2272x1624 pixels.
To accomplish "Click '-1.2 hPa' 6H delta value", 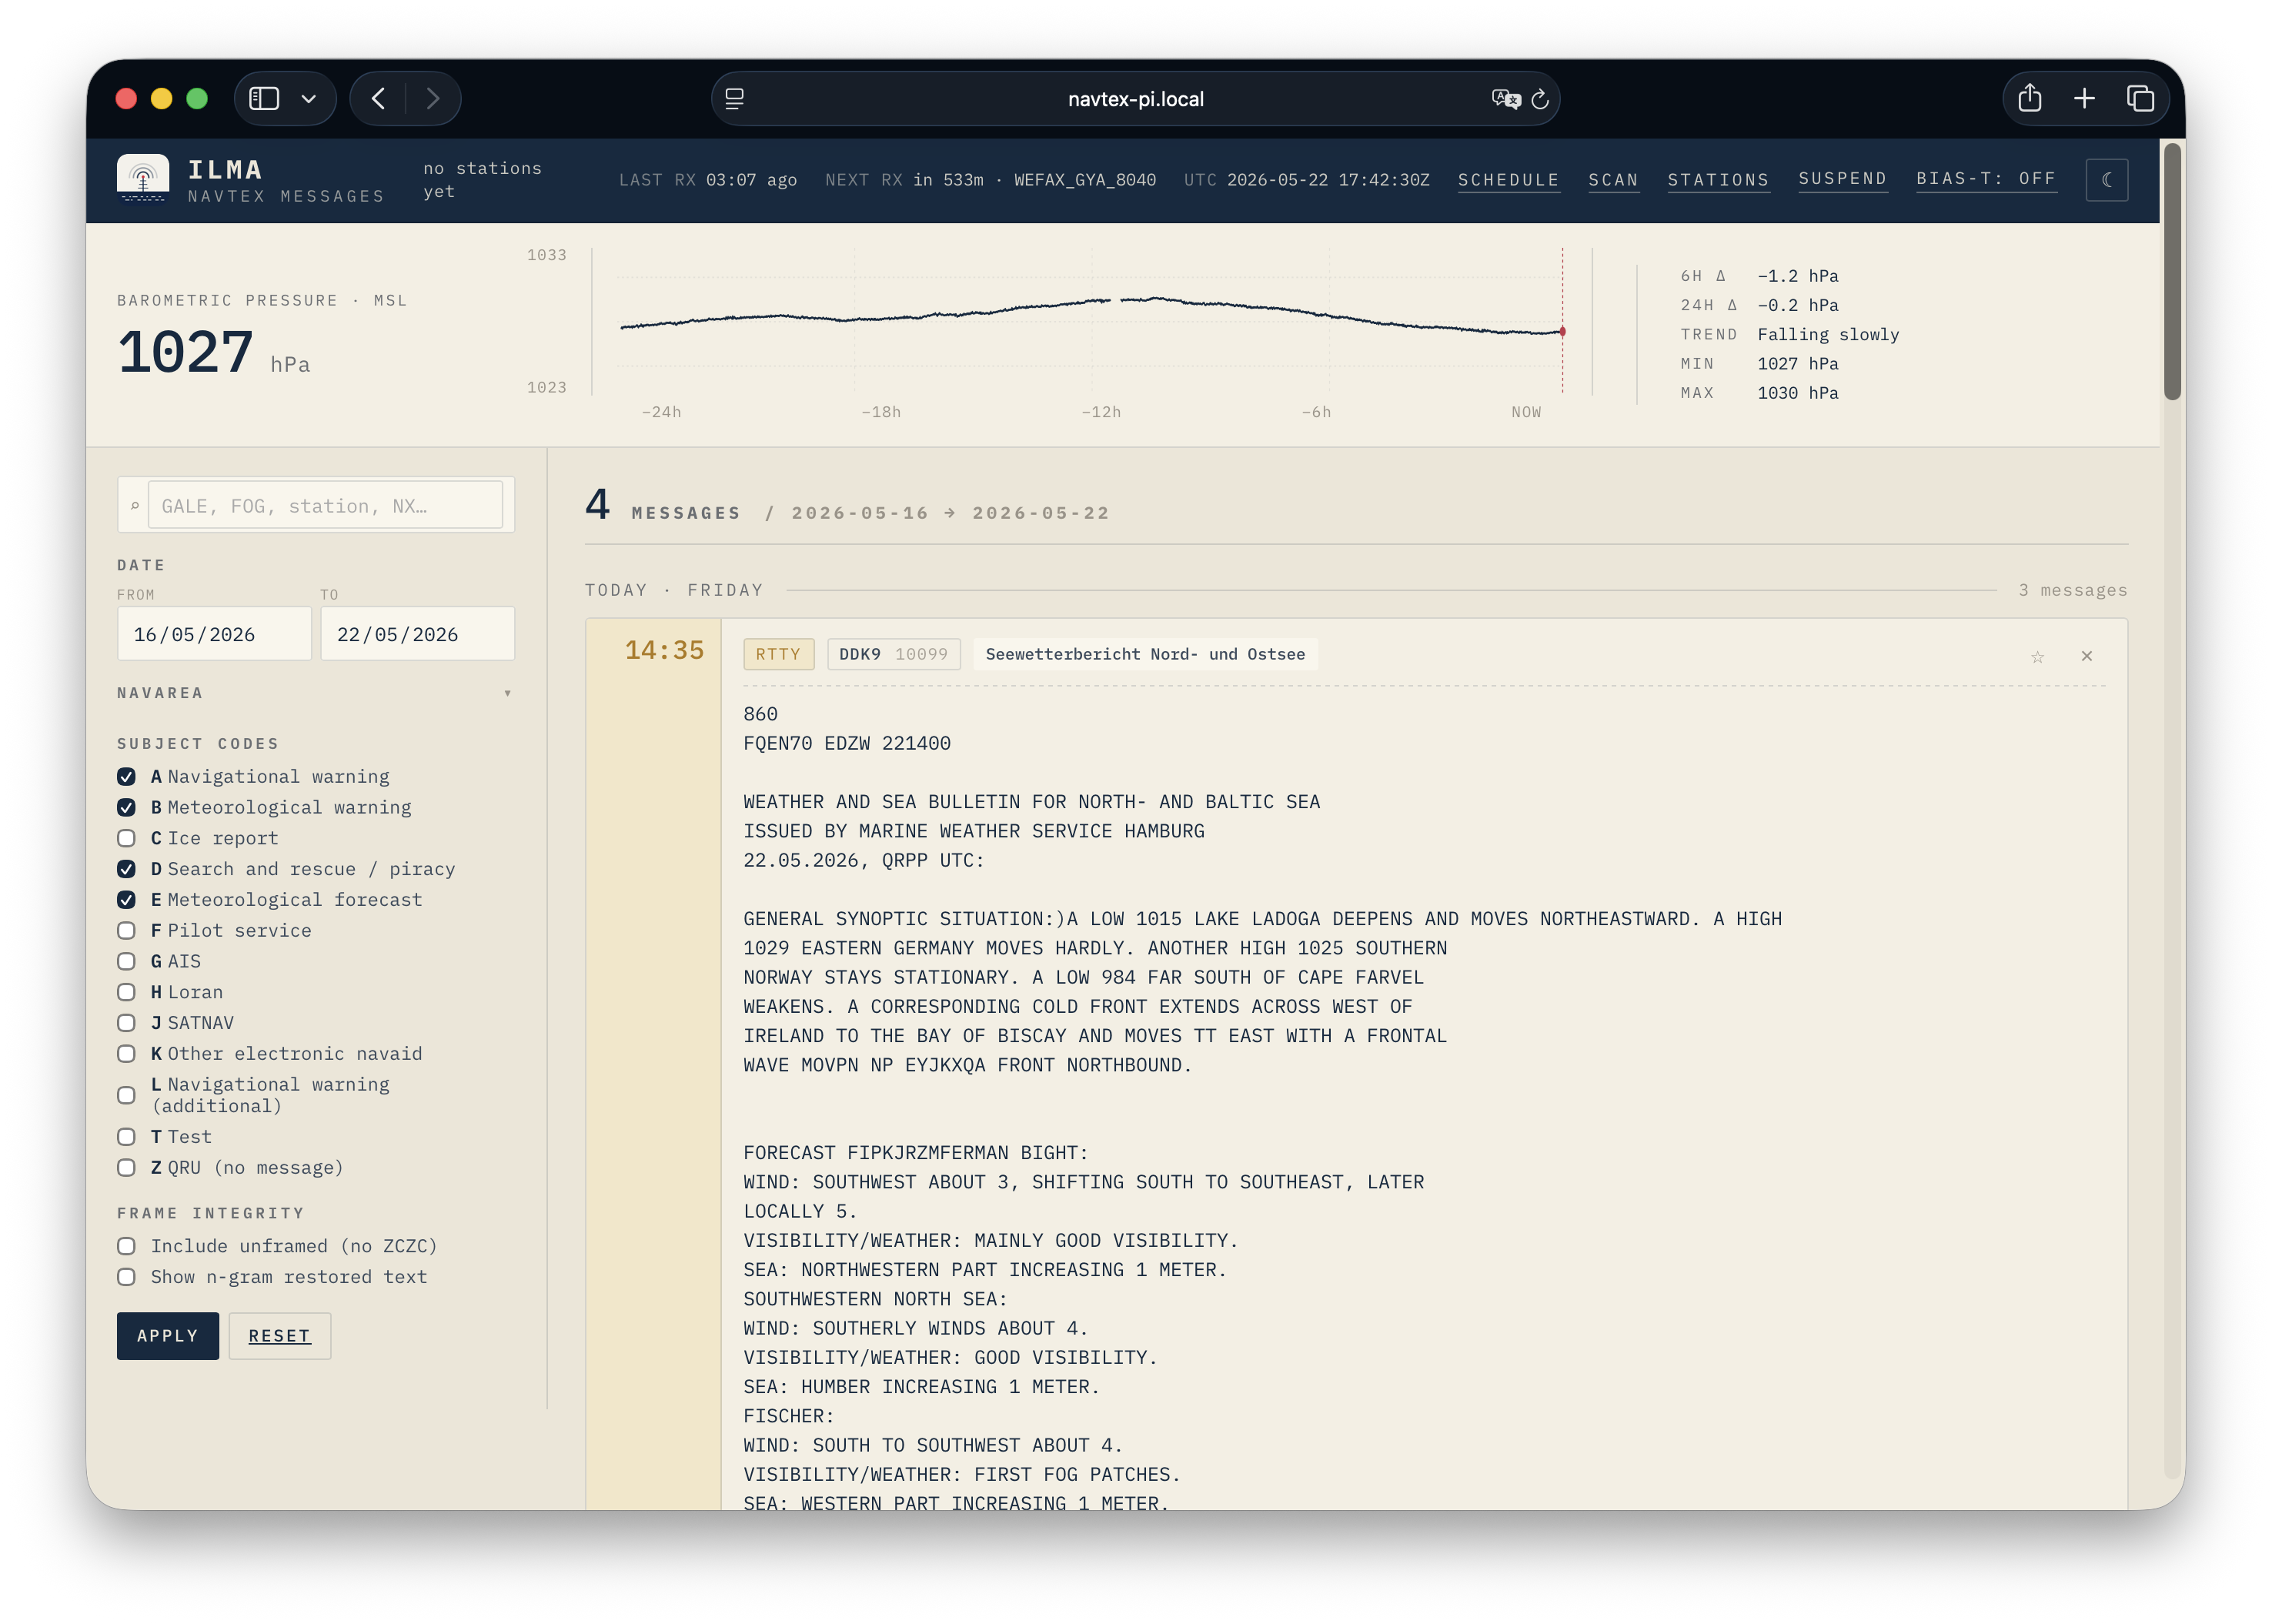I will click(1798, 276).
